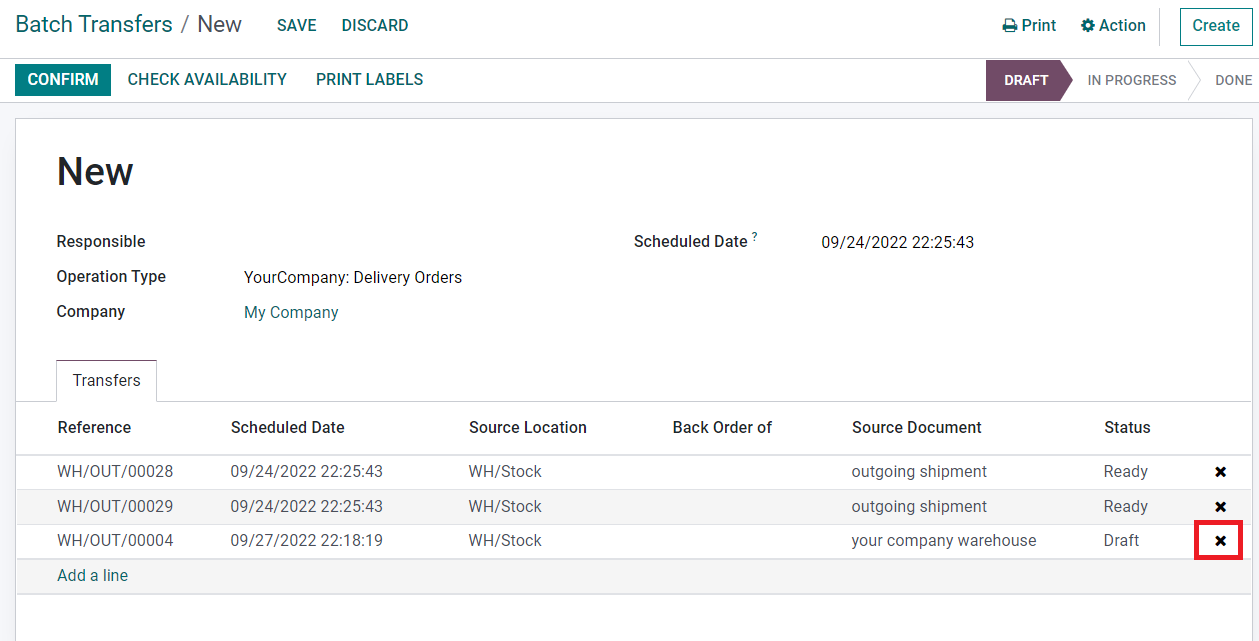1259x641 pixels.
Task: Confirm the batch transfer
Action: click(63, 80)
